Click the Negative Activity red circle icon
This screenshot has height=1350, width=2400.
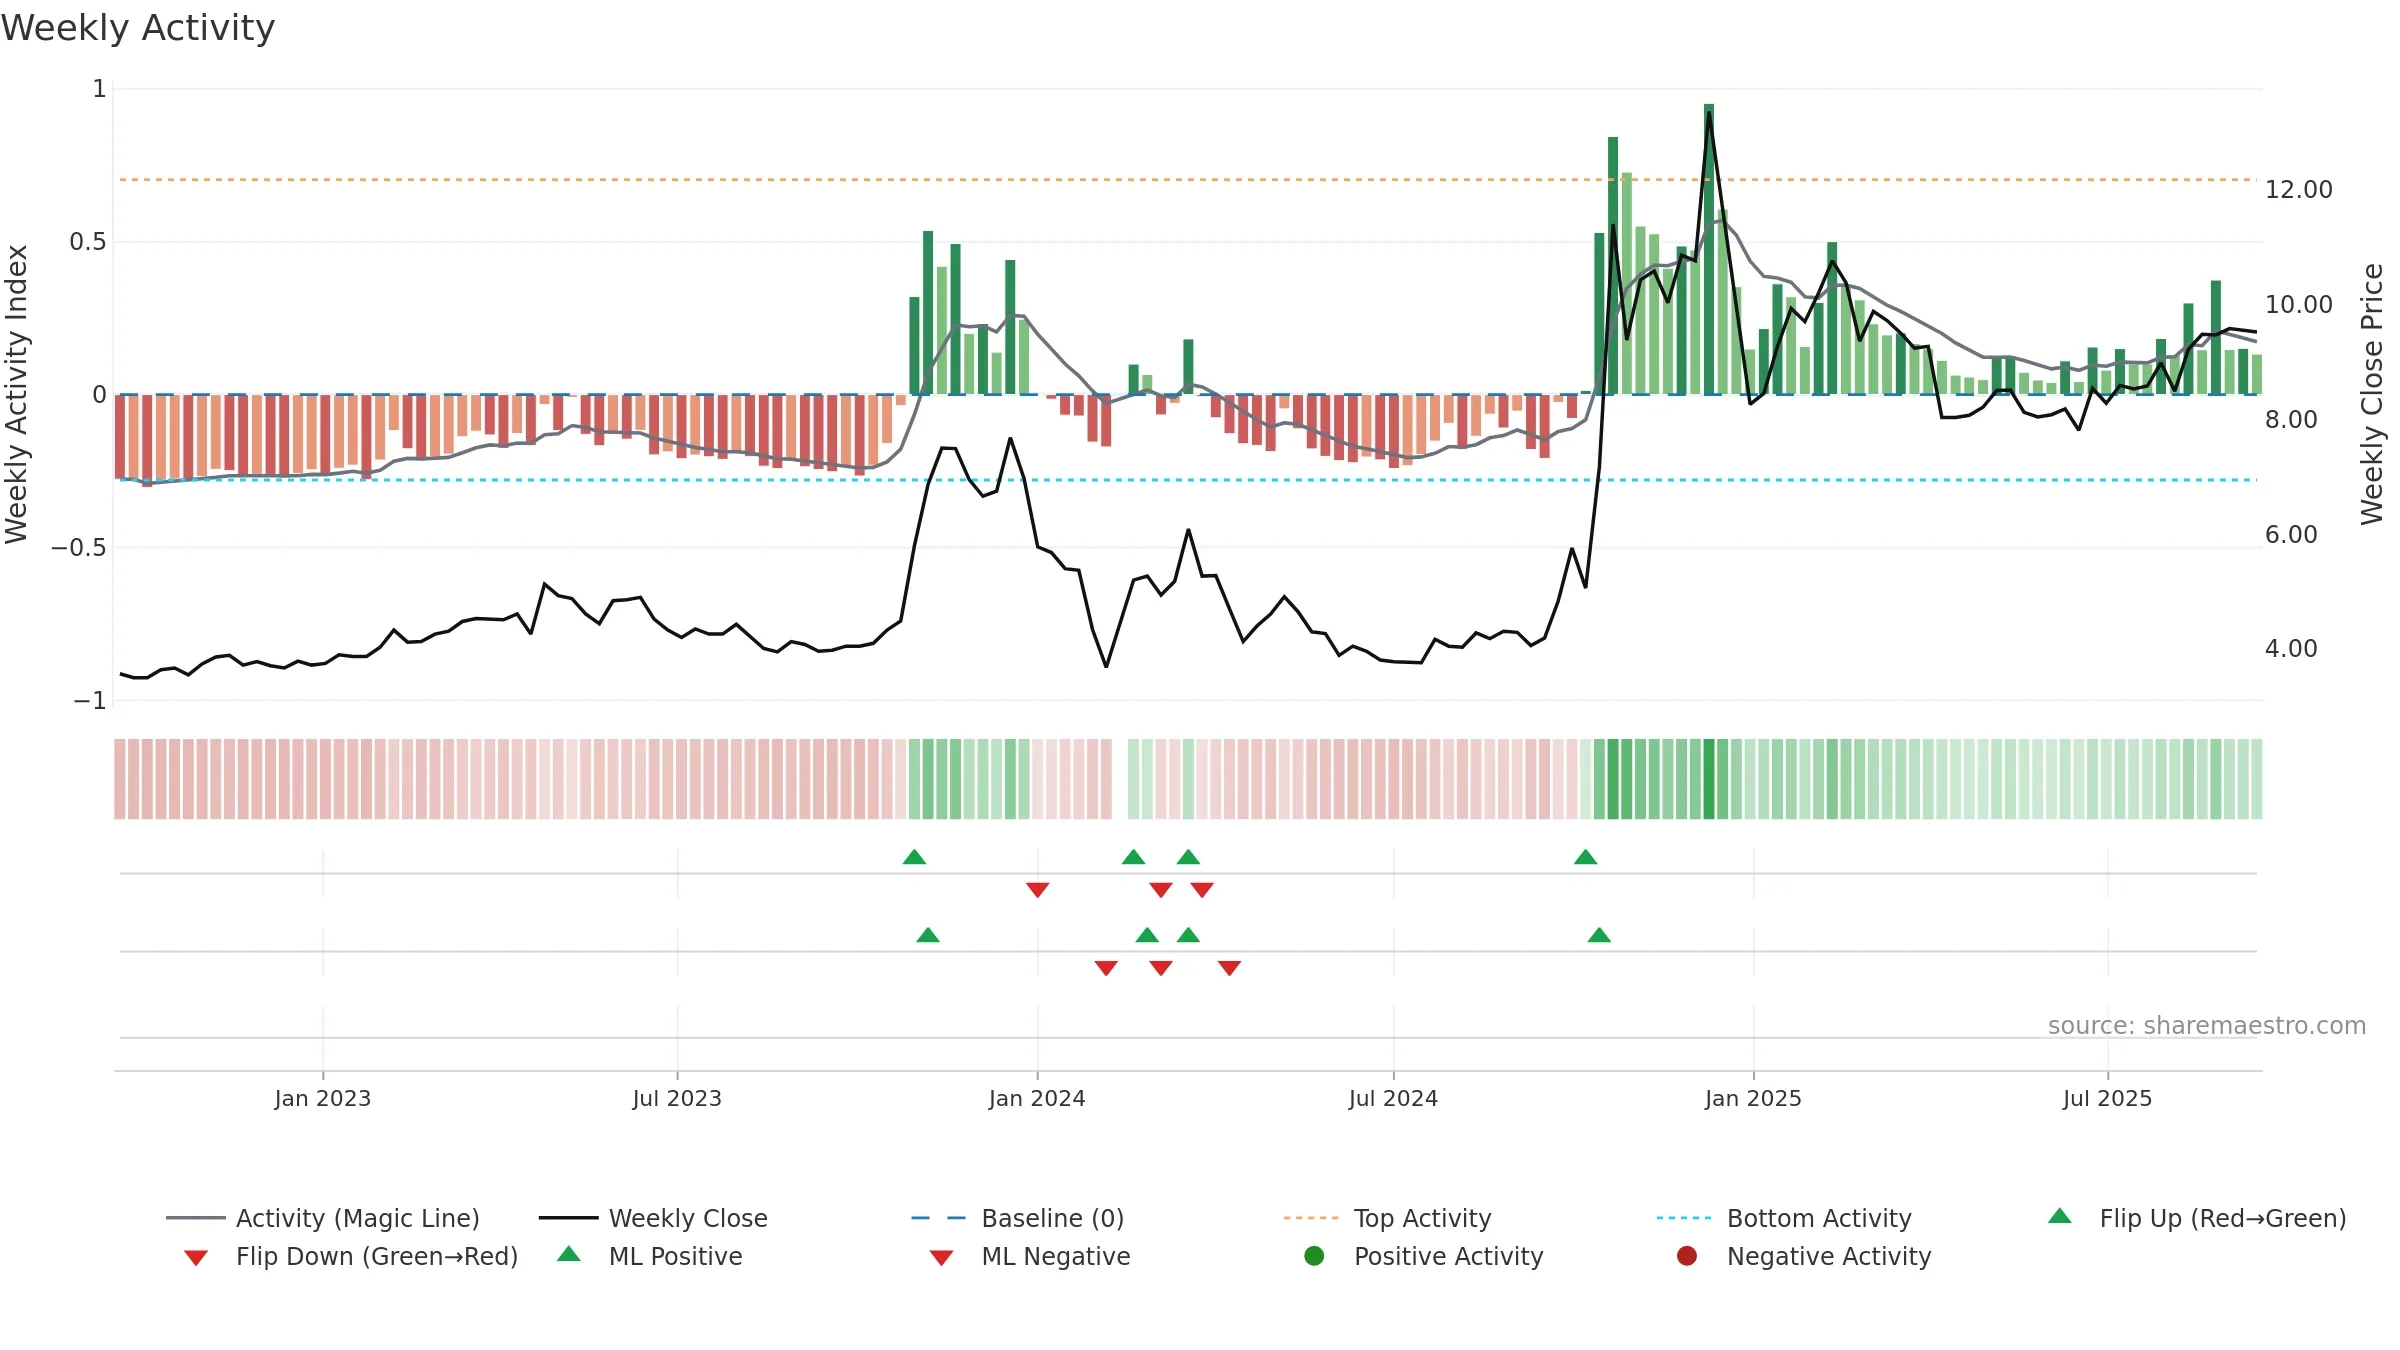point(1686,1255)
